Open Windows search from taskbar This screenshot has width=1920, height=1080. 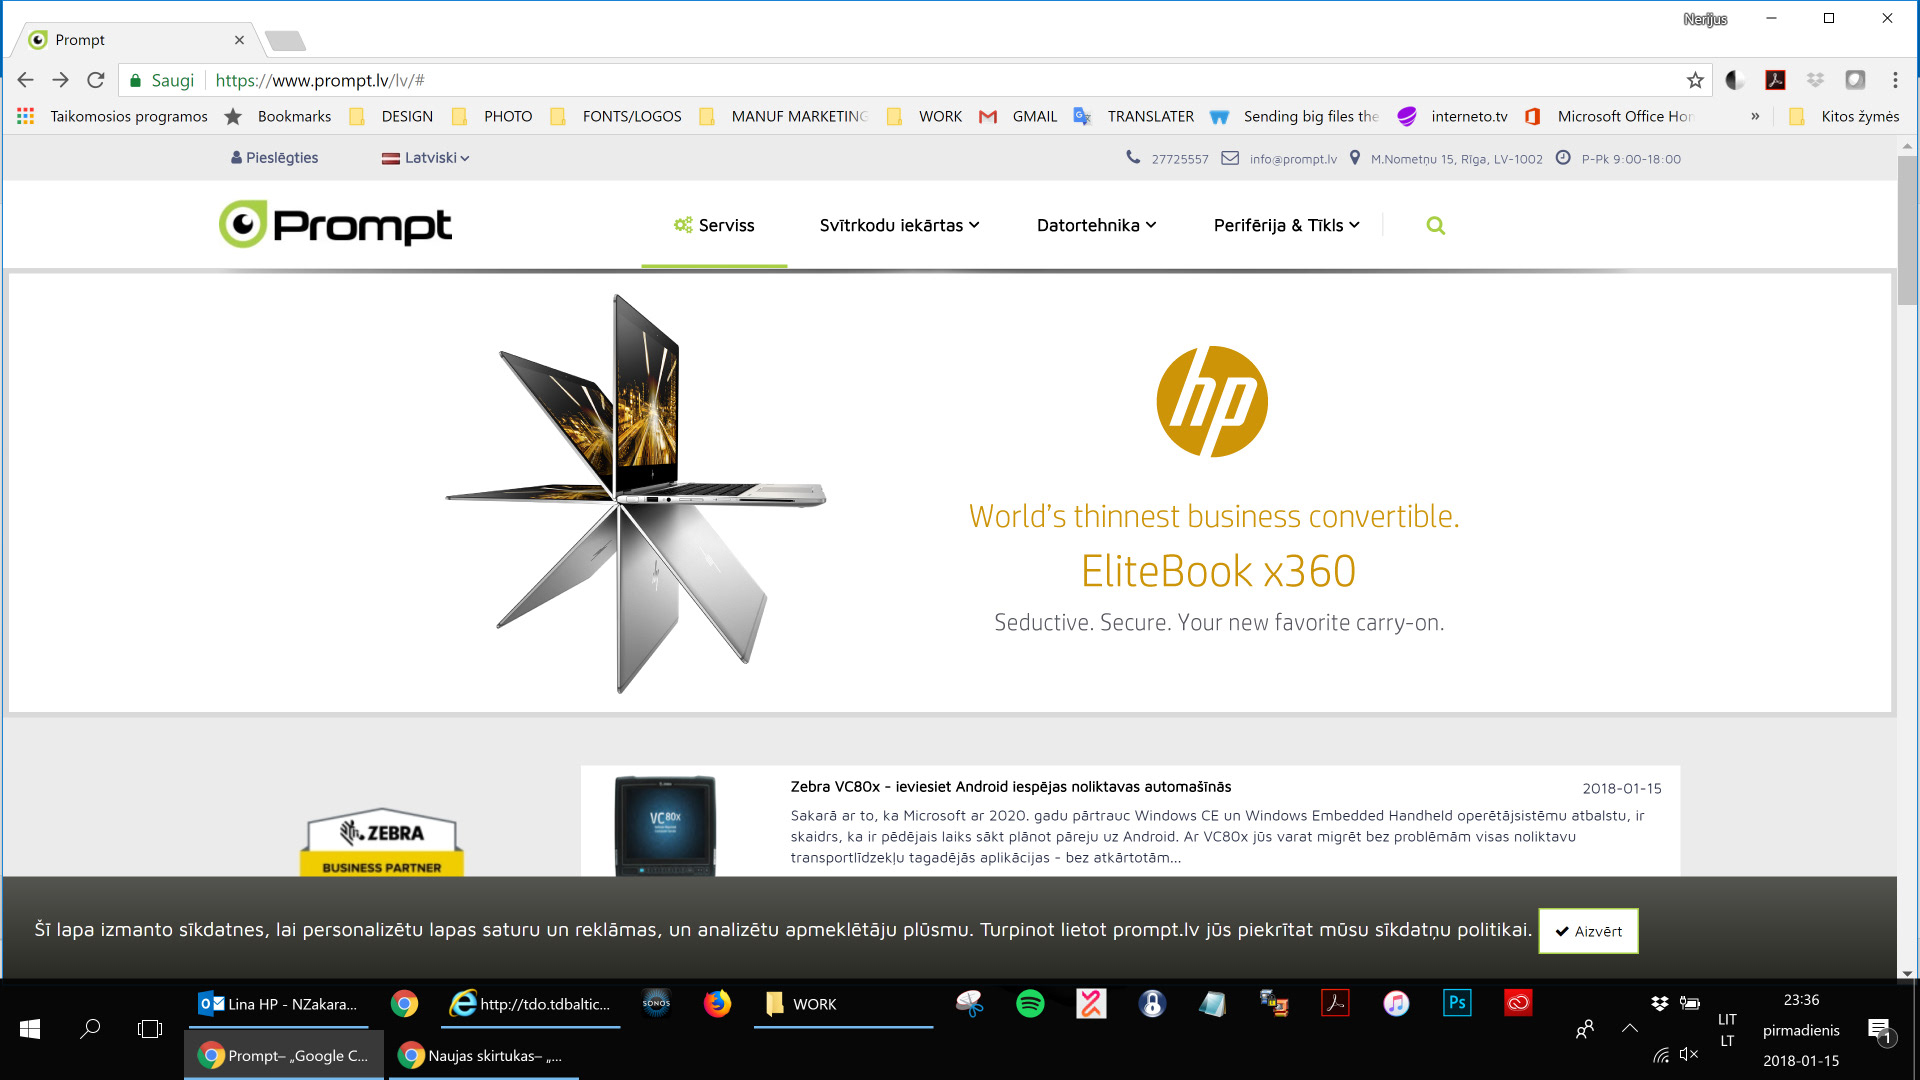click(90, 1029)
